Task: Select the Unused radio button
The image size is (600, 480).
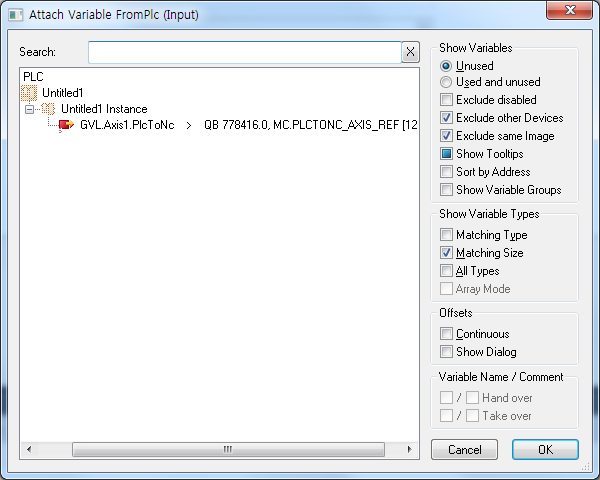Action: [x=446, y=66]
